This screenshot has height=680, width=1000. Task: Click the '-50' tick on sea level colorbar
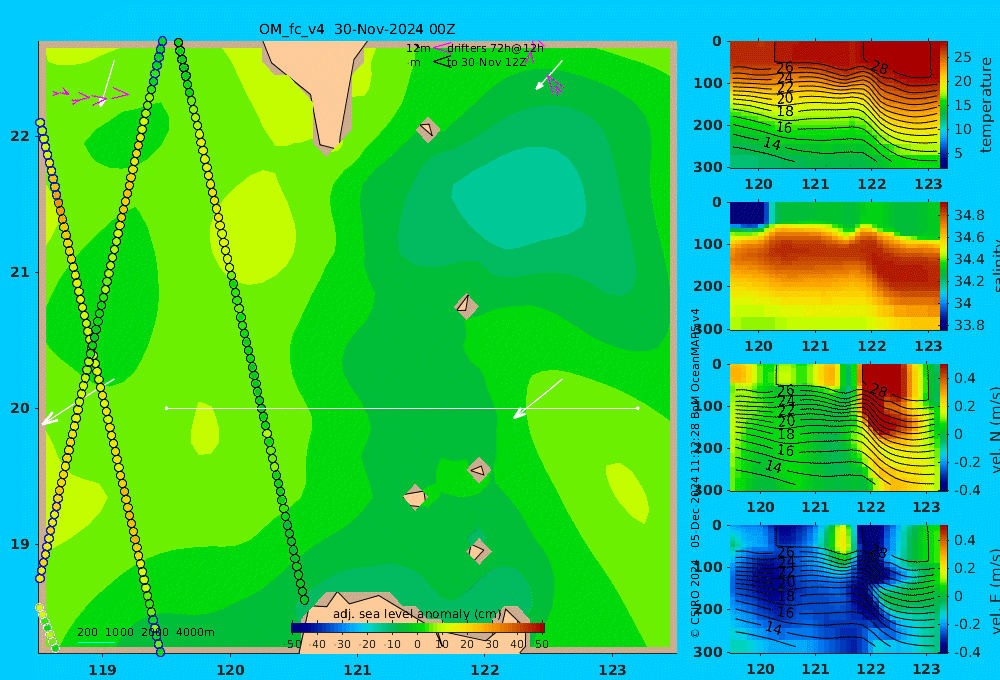pos(293,644)
